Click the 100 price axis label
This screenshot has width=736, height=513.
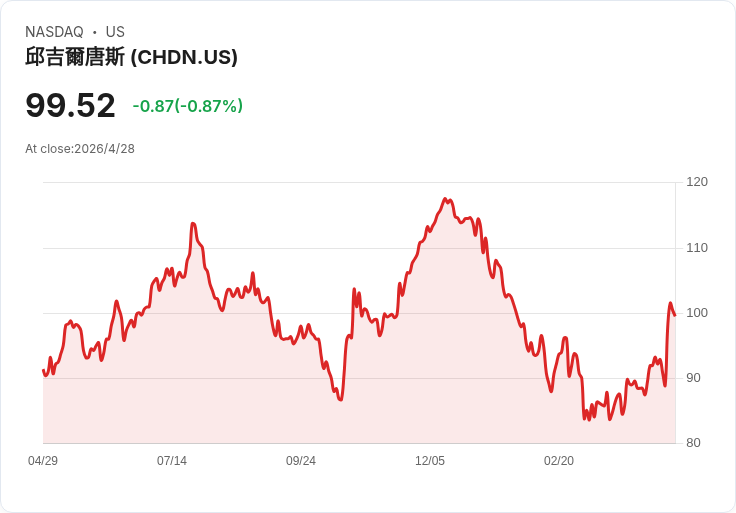click(697, 313)
